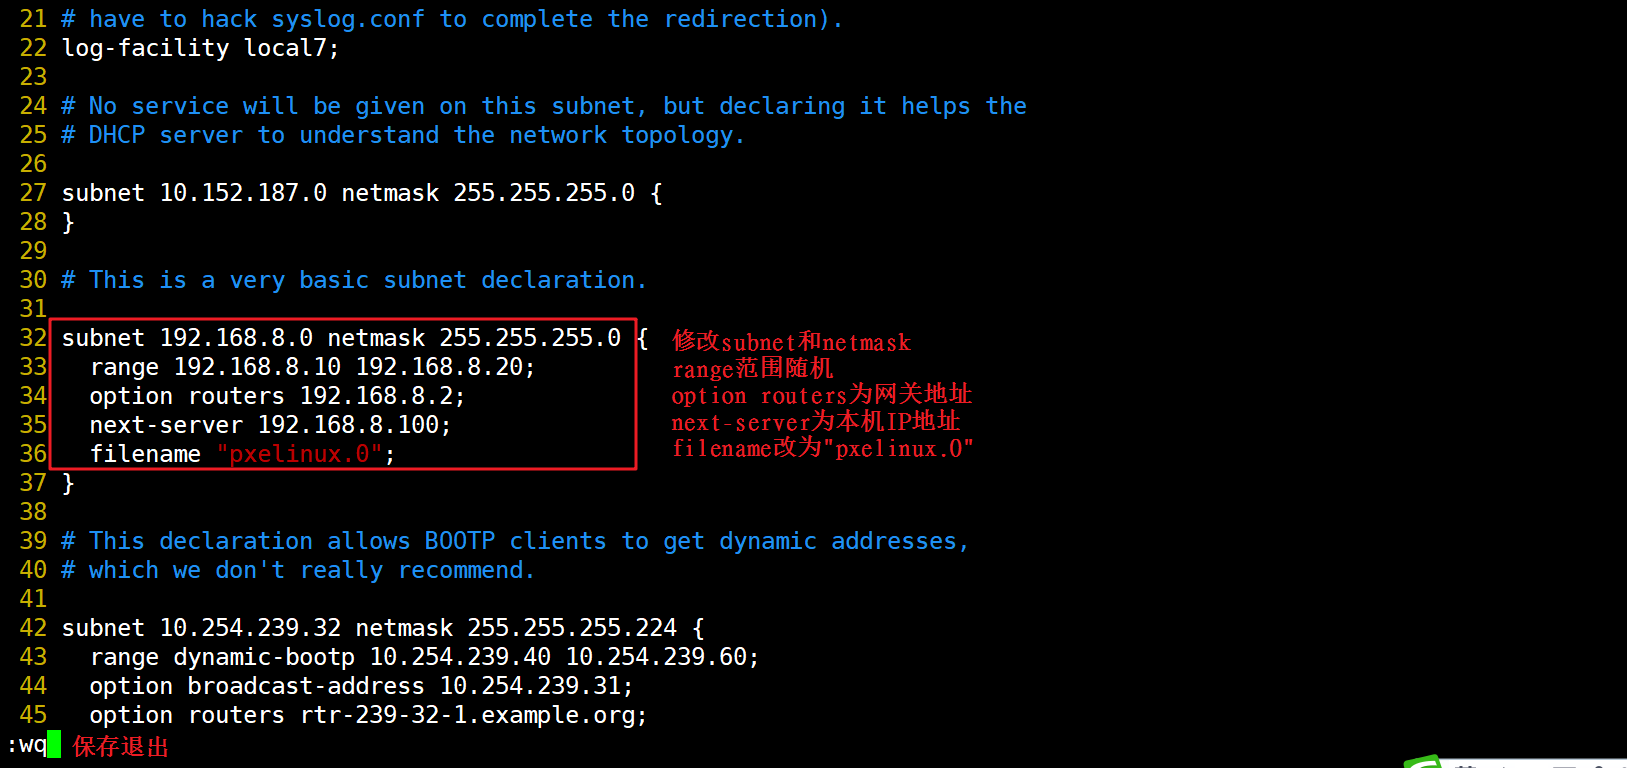Screen dimensions: 1627x768
Task: Click the red 保存退出 annotation
Action: pos(120,746)
